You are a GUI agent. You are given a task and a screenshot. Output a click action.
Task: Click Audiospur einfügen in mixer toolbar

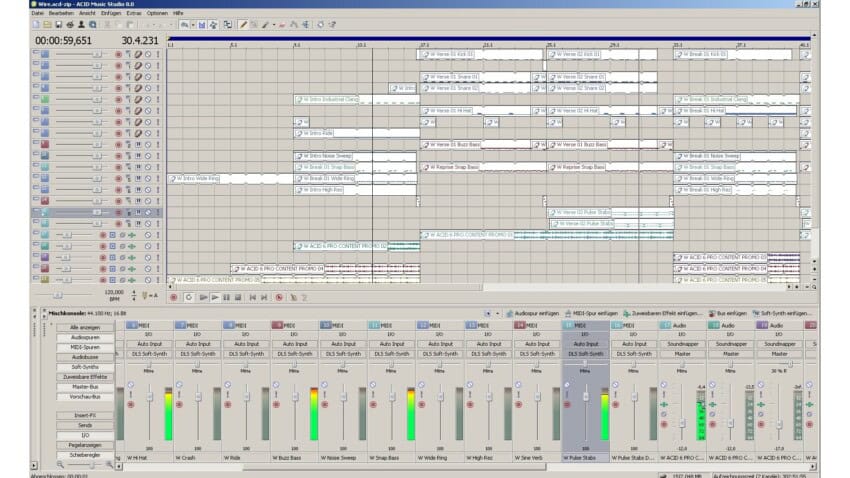point(532,313)
